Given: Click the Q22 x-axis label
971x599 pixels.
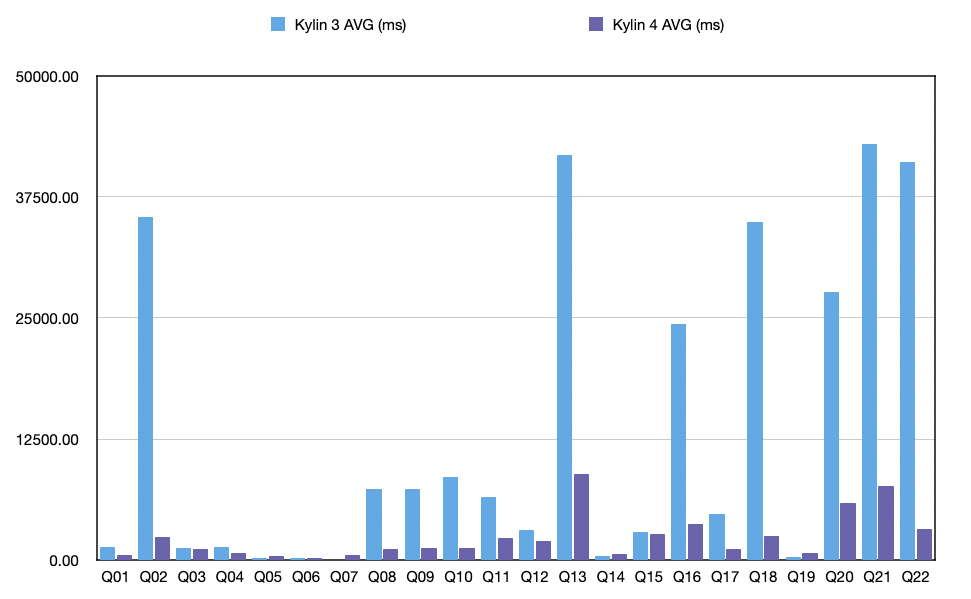Looking at the screenshot, I should tap(915, 577).
